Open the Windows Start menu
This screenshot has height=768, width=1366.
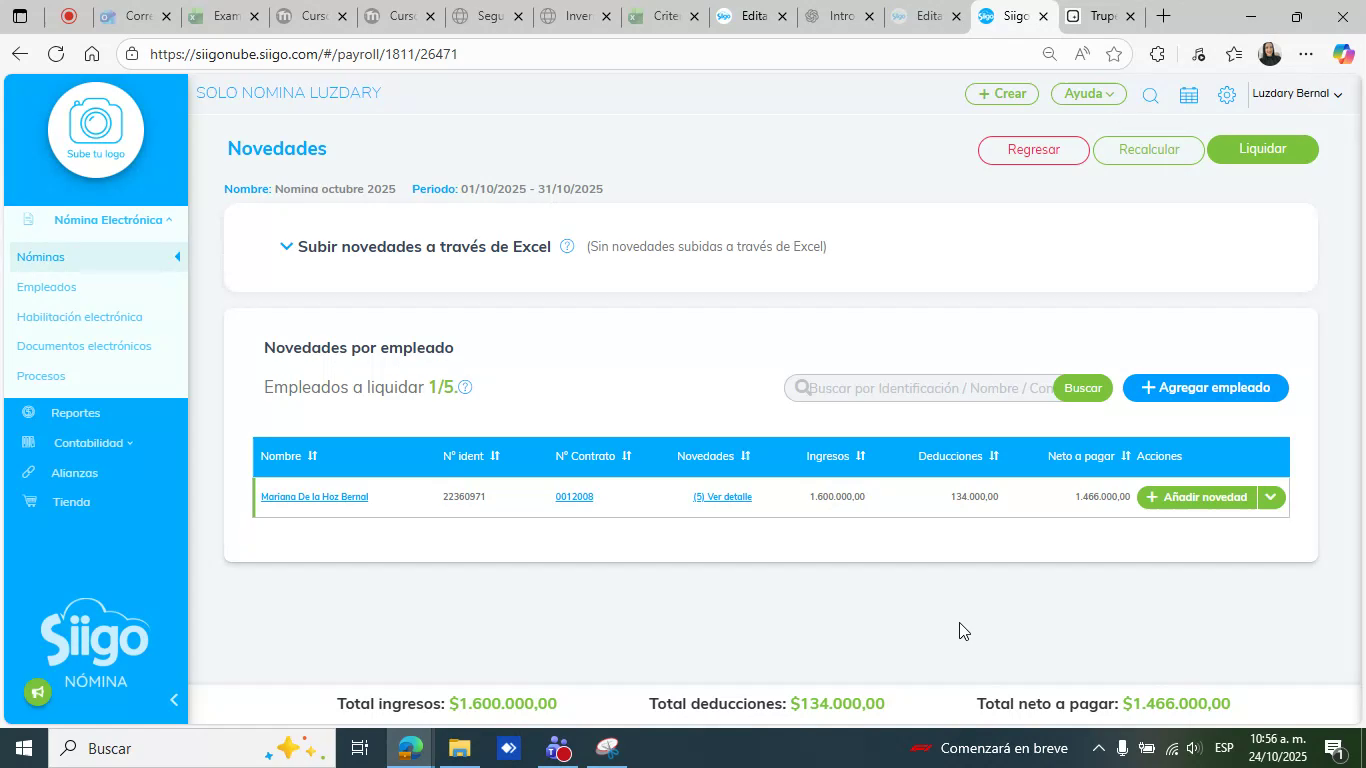pyautogui.click(x=23, y=748)
